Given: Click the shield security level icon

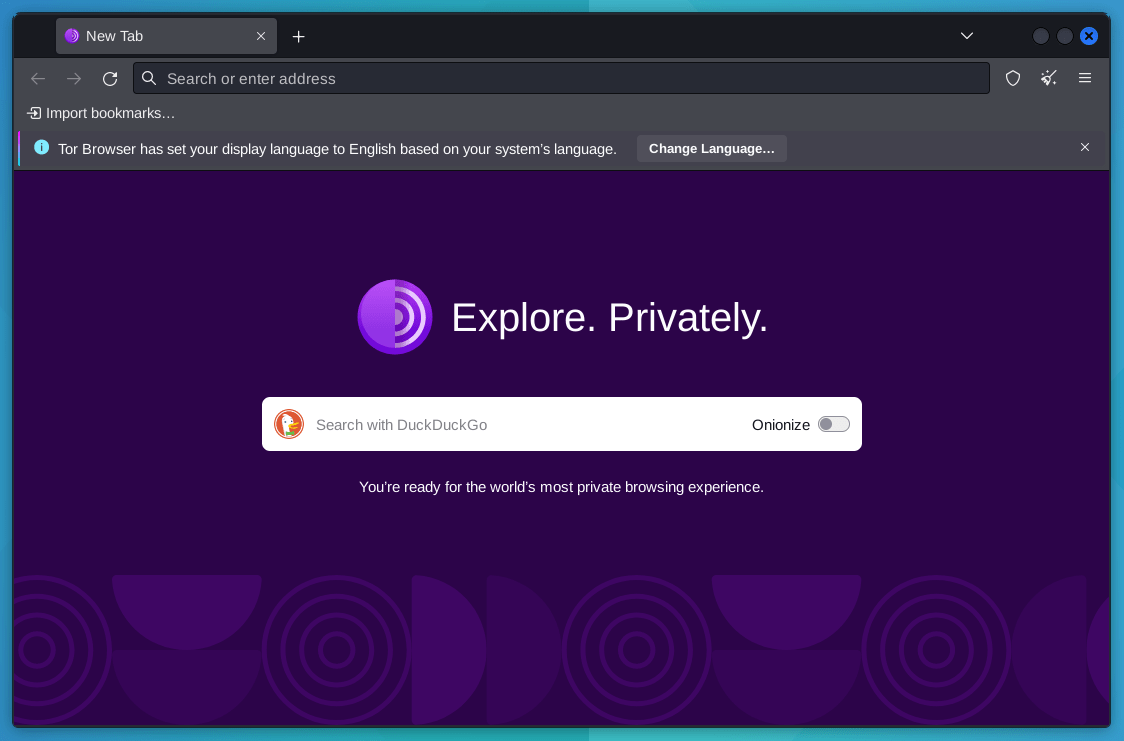Looking at the screenshot, I should pos(1013,78).
